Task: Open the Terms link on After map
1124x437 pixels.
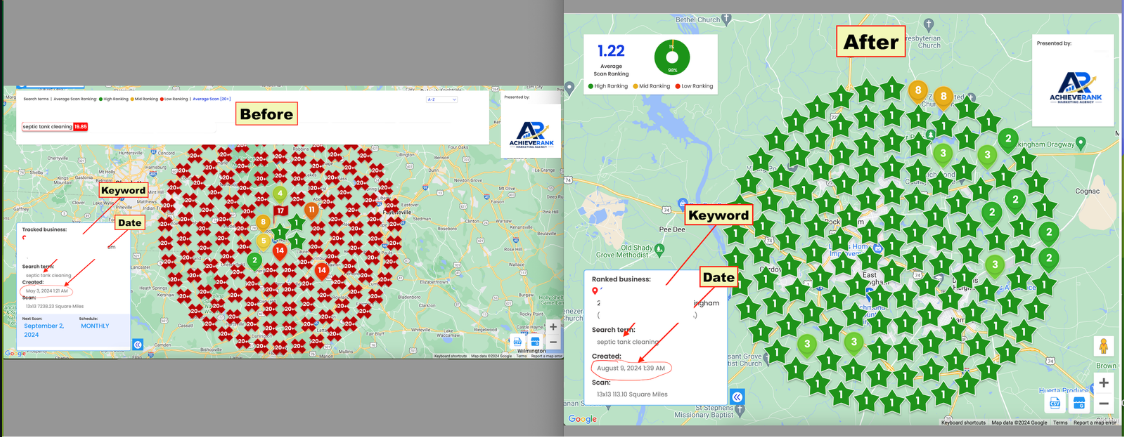Action: (x=1060, y=423)
